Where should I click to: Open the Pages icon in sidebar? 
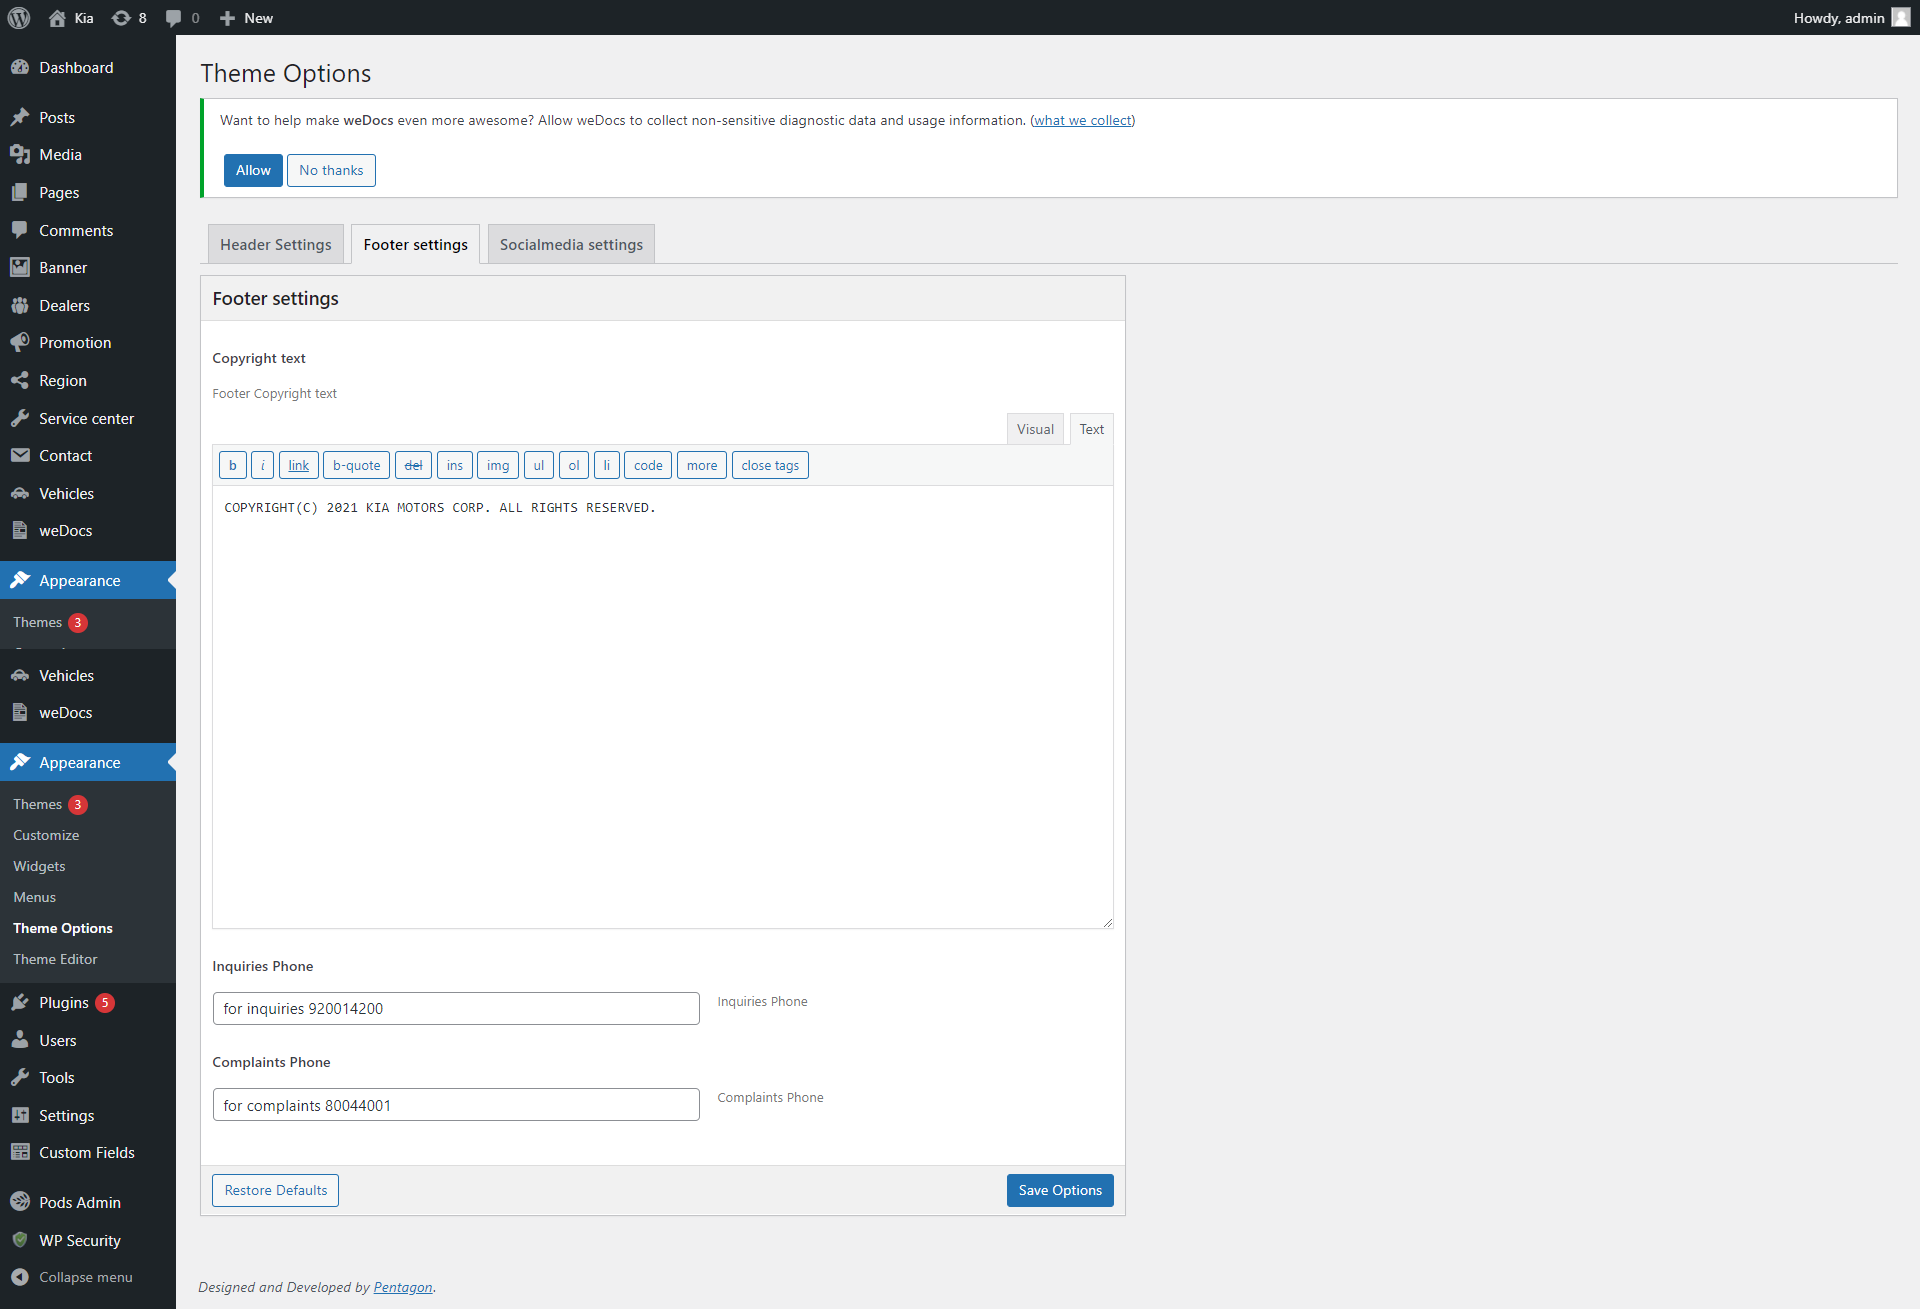[20, 192]
